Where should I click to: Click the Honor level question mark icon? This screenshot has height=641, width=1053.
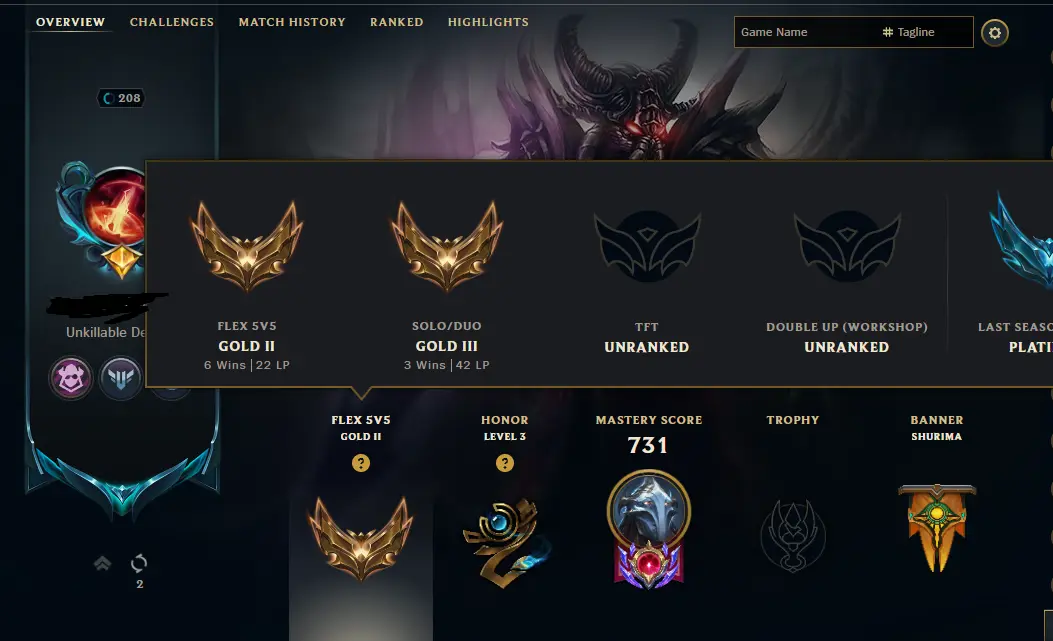coord(504,463)
